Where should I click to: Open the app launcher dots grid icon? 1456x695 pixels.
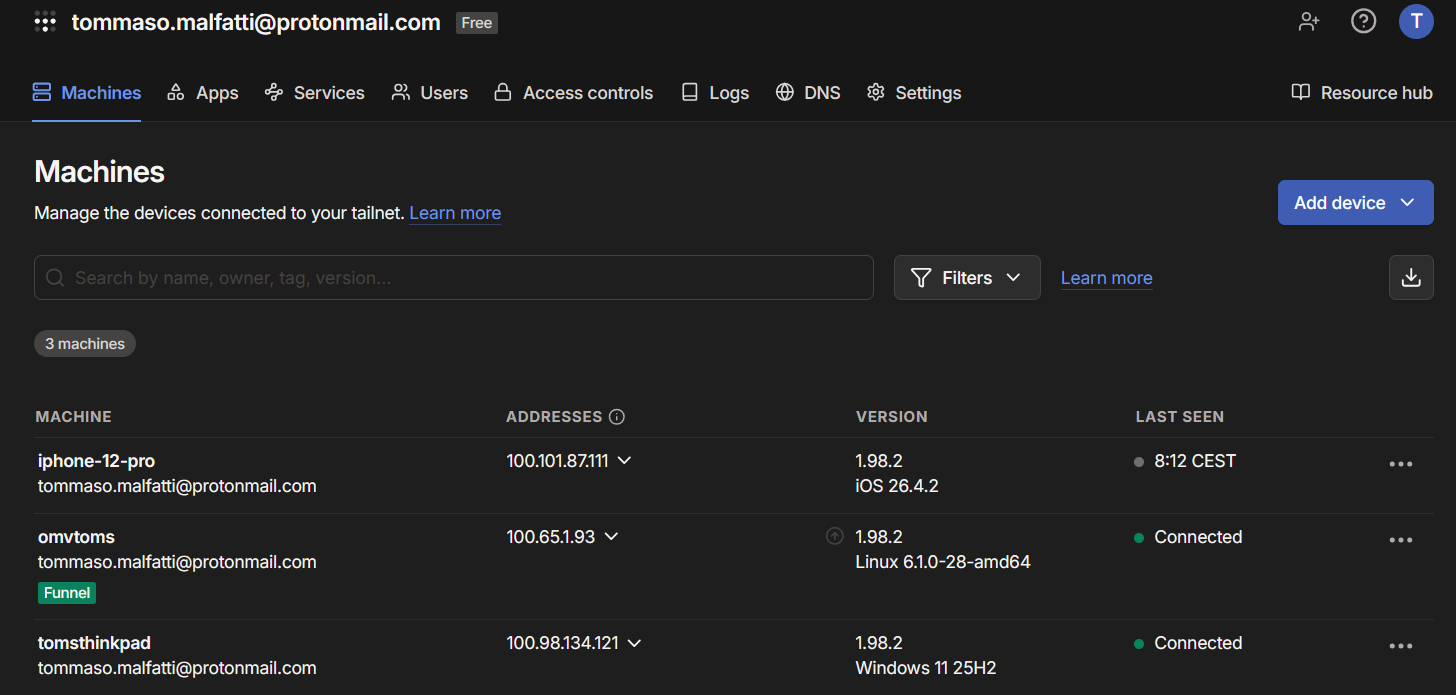pos(44,22)
